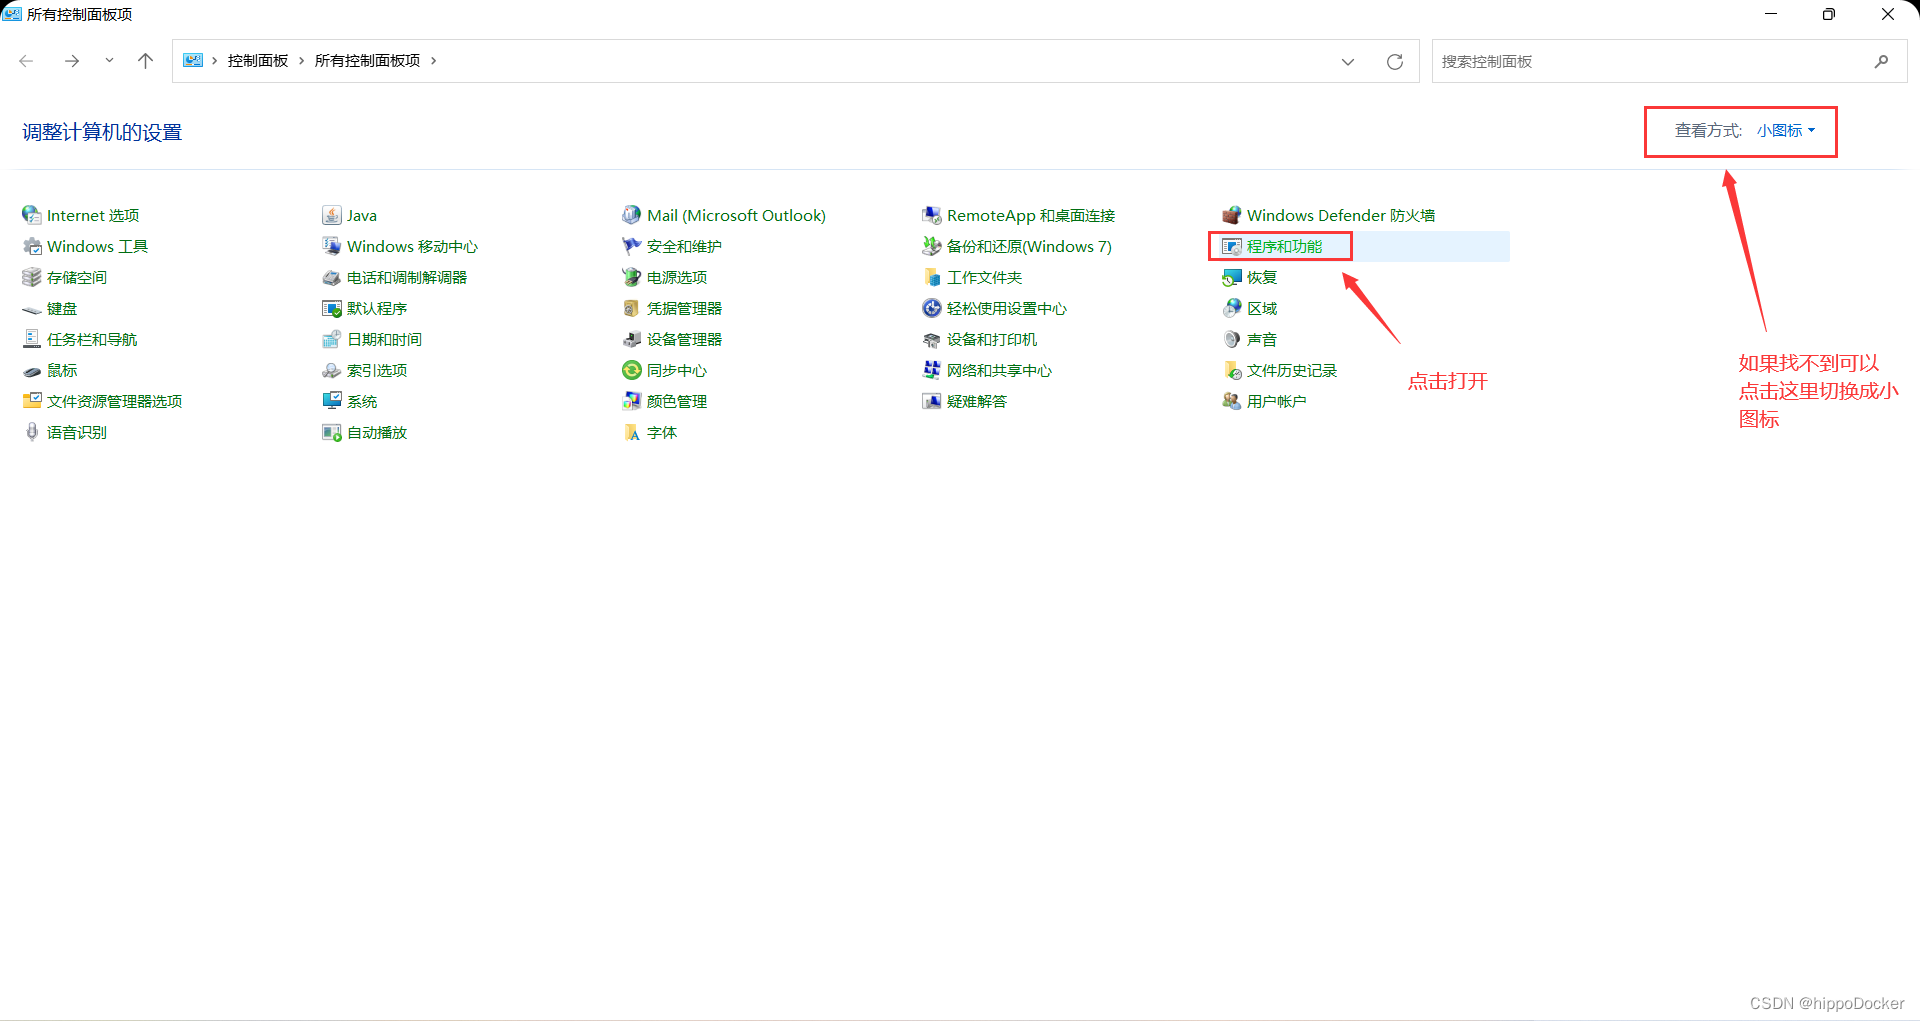Screen dimensions: 1920x1021
Task: Open the 查看方式 小图标 view dropdown
Action: (1786, 130)
